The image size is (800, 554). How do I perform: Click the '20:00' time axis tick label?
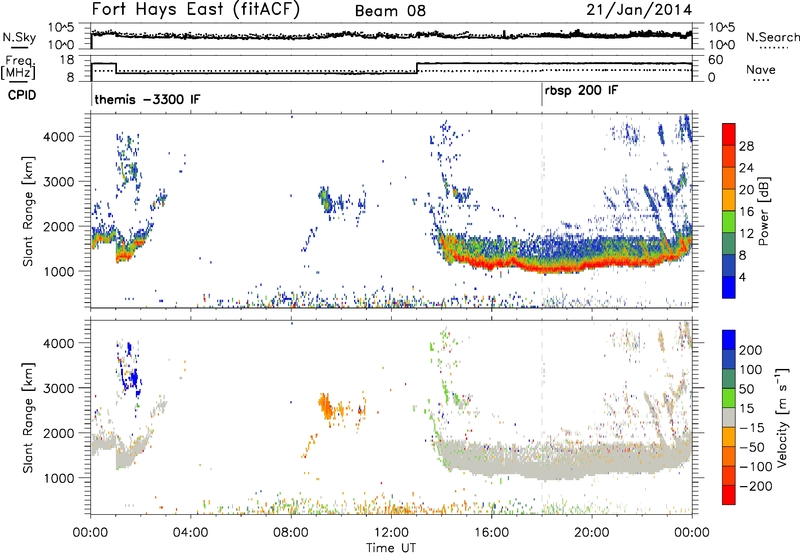591,533
